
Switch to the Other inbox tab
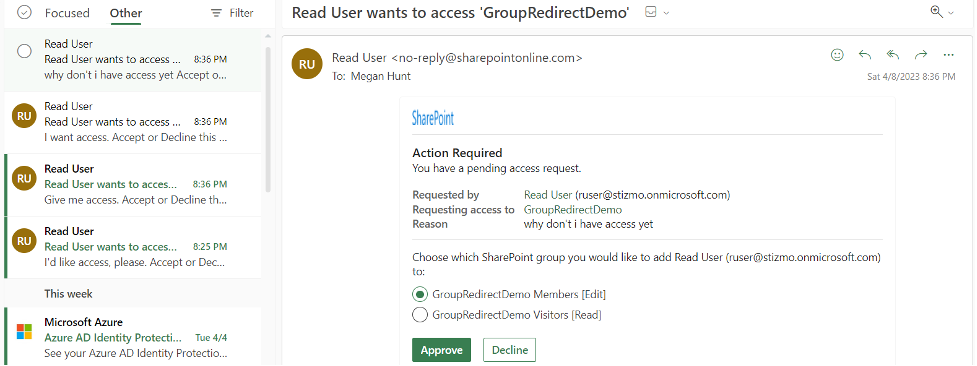coord(126,12)
